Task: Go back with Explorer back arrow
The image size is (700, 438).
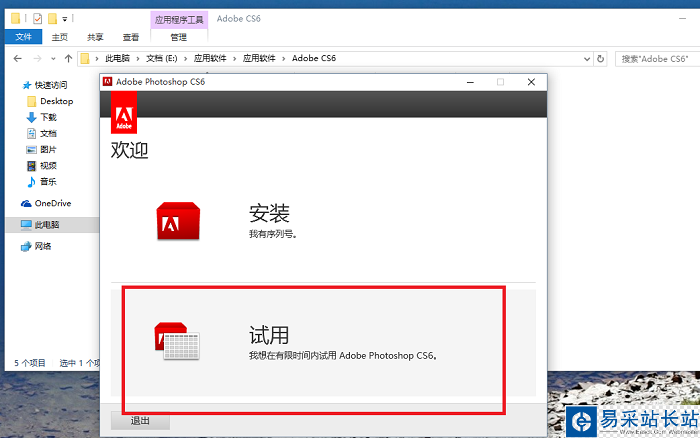Action: (x=17, y=58)
